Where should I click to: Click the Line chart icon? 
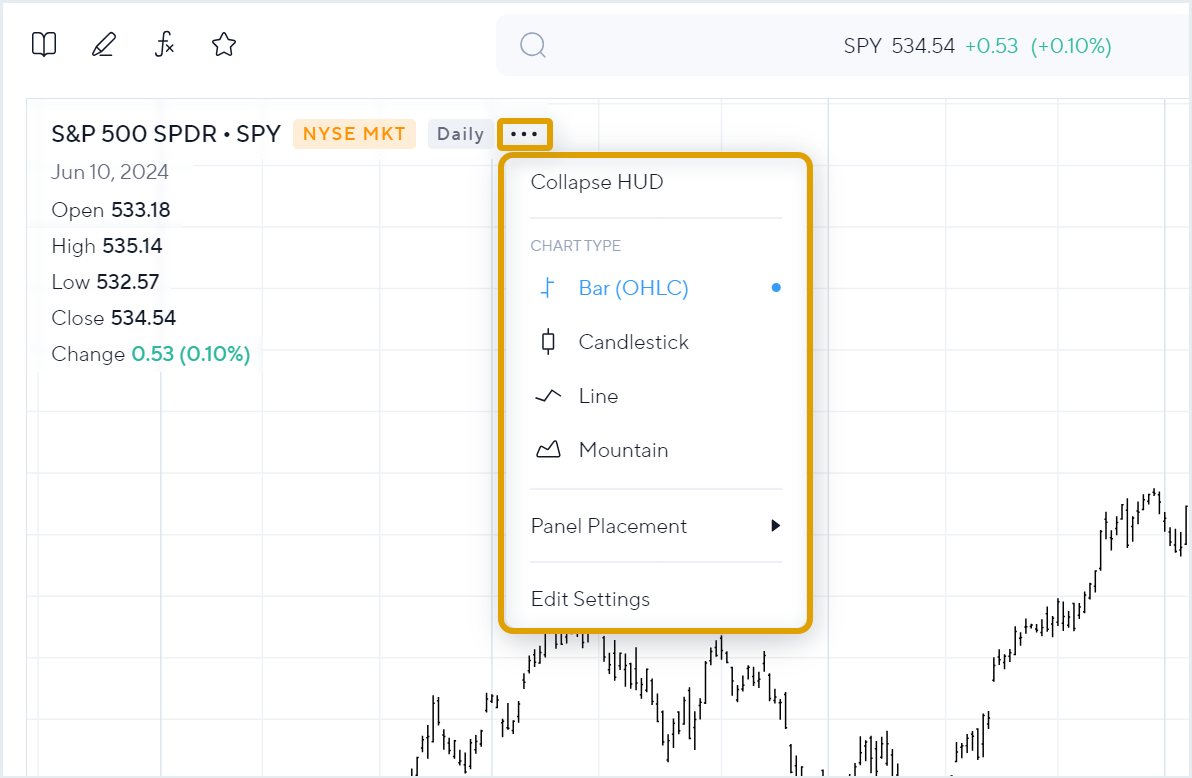click(x=548, y=396)
